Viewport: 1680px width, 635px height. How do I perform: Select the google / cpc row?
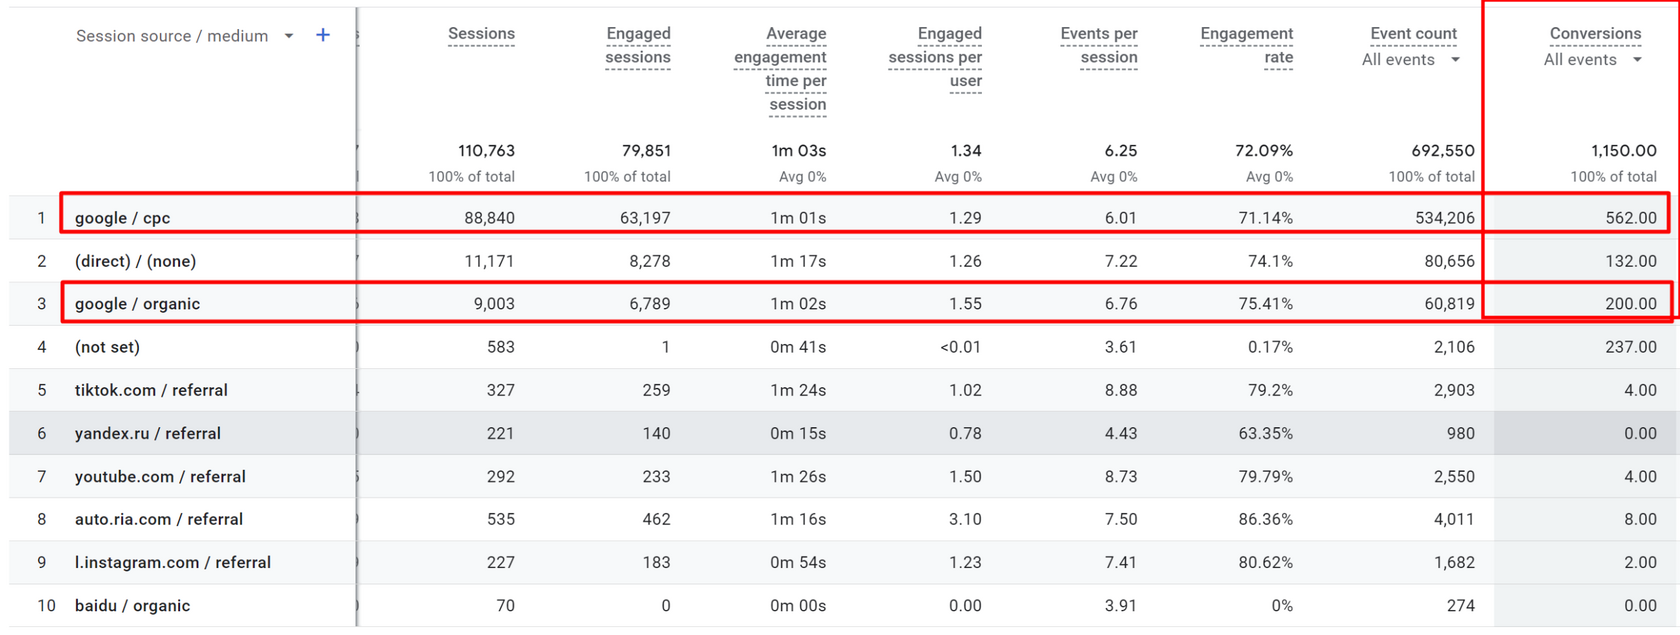click(x=123, y=218)
